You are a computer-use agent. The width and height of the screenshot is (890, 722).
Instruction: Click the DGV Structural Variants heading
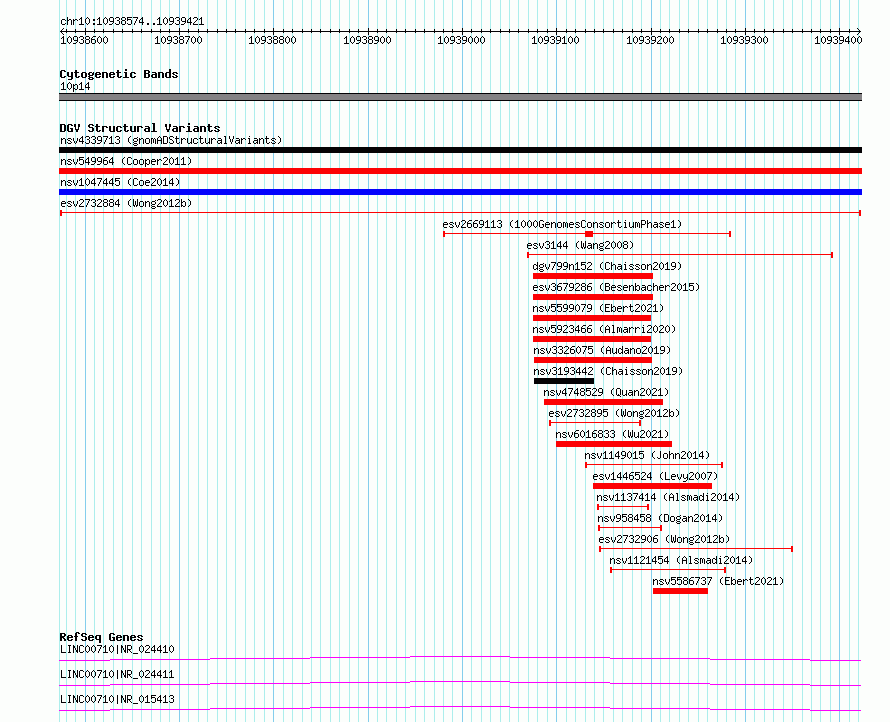click(140, 128)
